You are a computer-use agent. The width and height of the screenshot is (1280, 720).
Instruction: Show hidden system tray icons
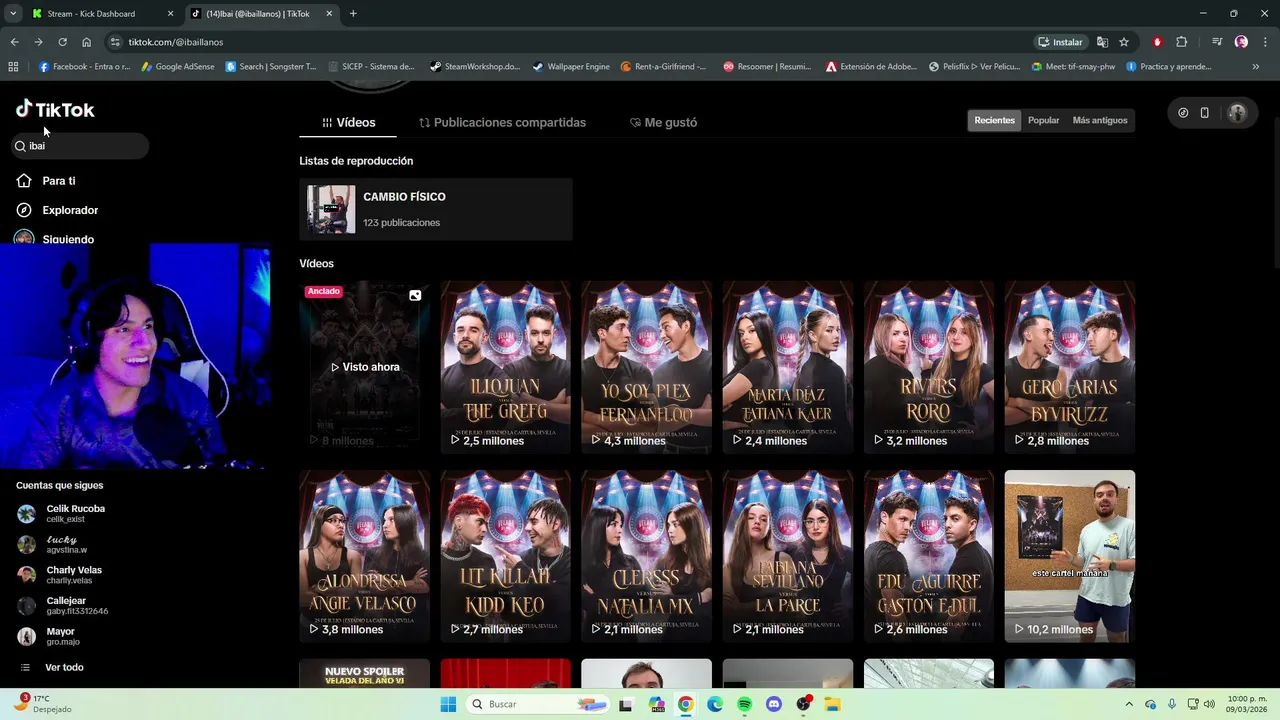[1129, 704]
